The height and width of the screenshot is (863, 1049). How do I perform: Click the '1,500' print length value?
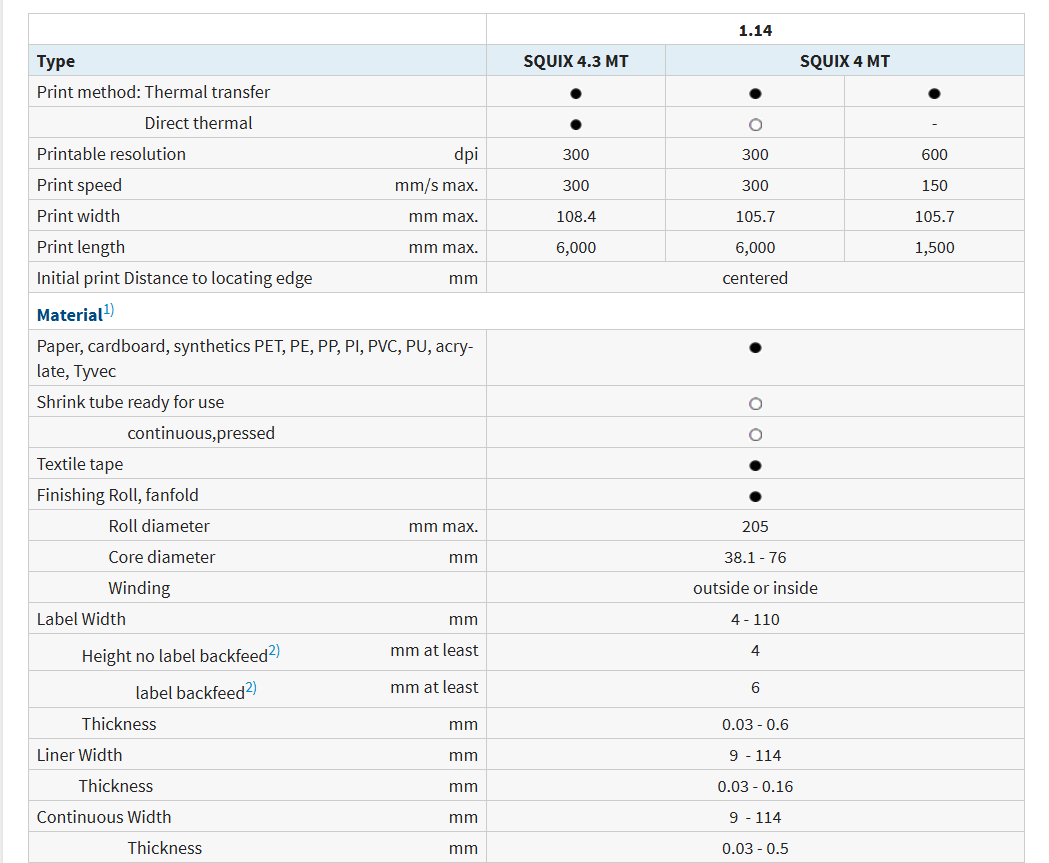935,248
